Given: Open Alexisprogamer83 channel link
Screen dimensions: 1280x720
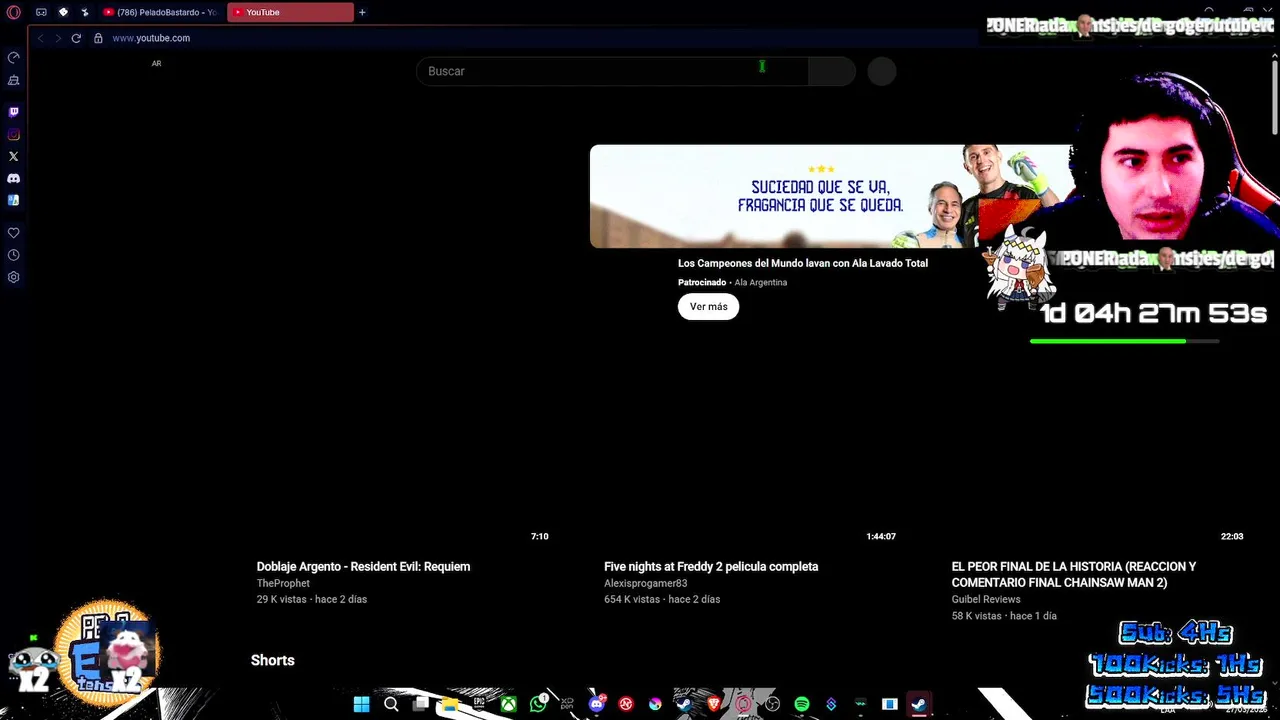Looking at the screenshot, I should click(646, 583).
